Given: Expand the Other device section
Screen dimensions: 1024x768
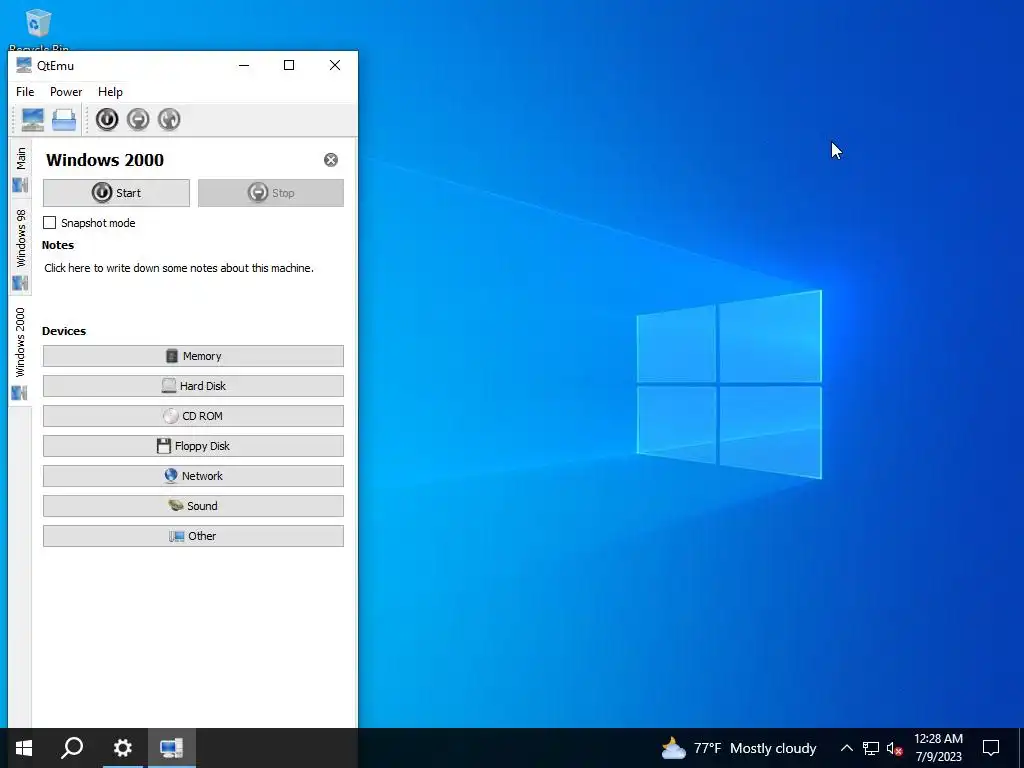Looking at the screenshot, I should coord(193,536).
